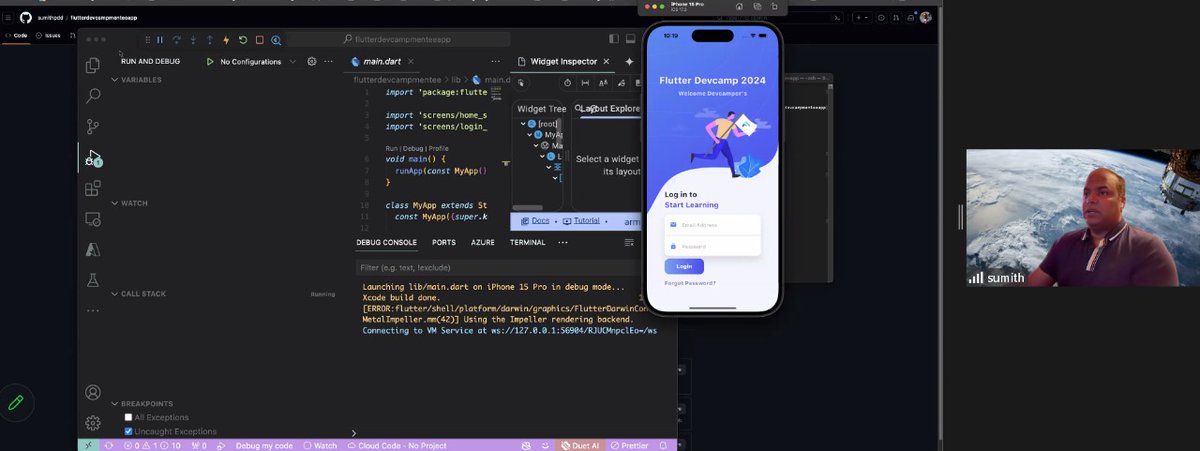Select the main.dart editor tab
Image resolution: width=1200 pixels, height=451 pixels.
[381, 61]
